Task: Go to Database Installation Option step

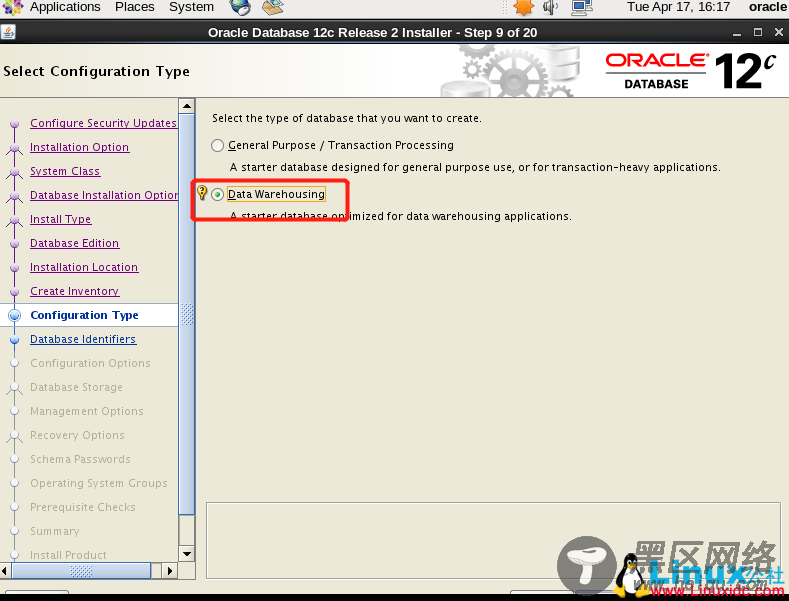Action: pos(104,195)
